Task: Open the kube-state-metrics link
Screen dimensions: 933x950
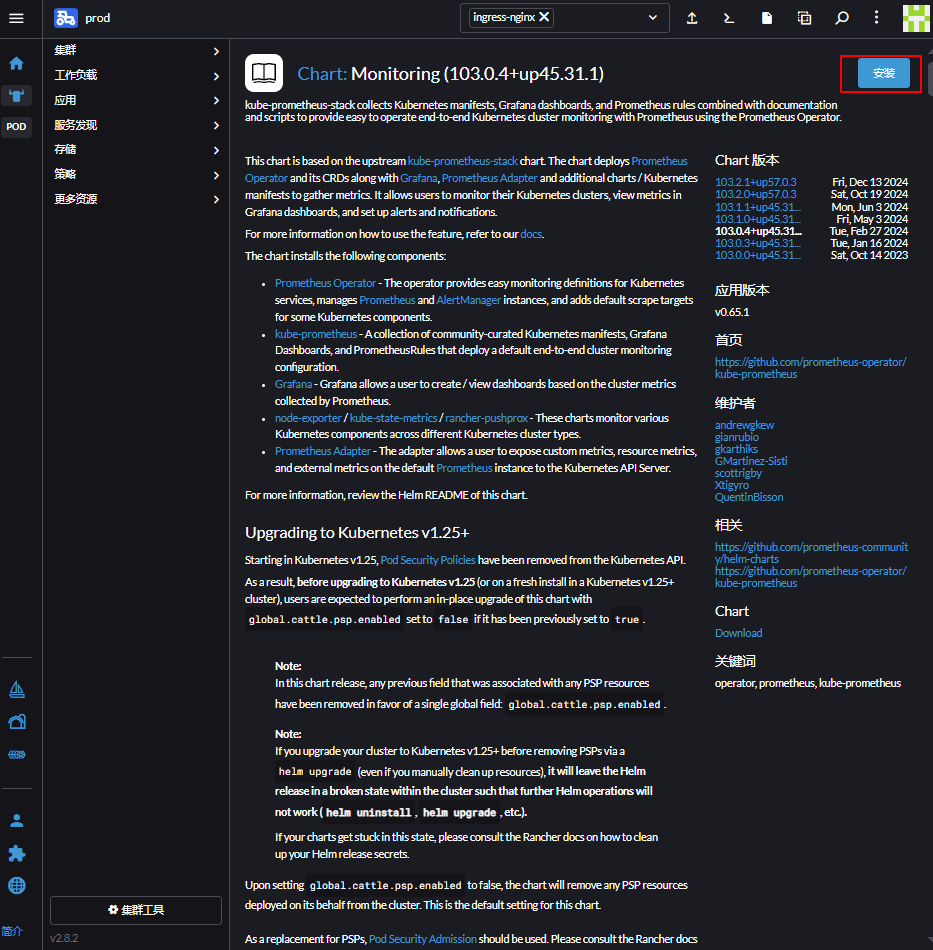Action: [393, 418]
